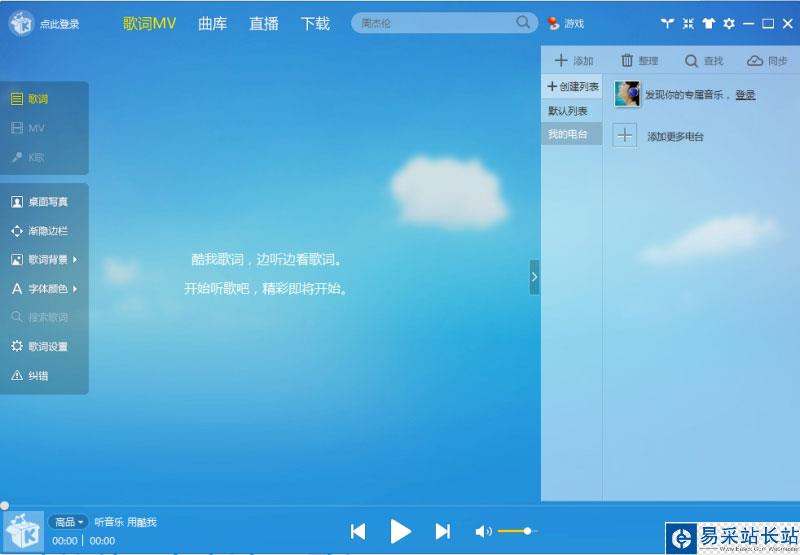Collapse the right playlist panel with chevron
The height and width of the screenshot is (555, 800).
(534, 277)
